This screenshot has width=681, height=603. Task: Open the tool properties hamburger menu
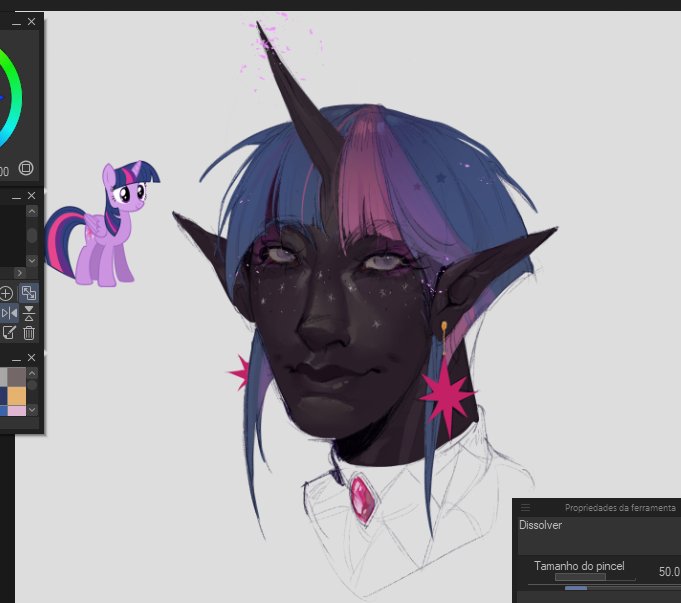(526, 507)
